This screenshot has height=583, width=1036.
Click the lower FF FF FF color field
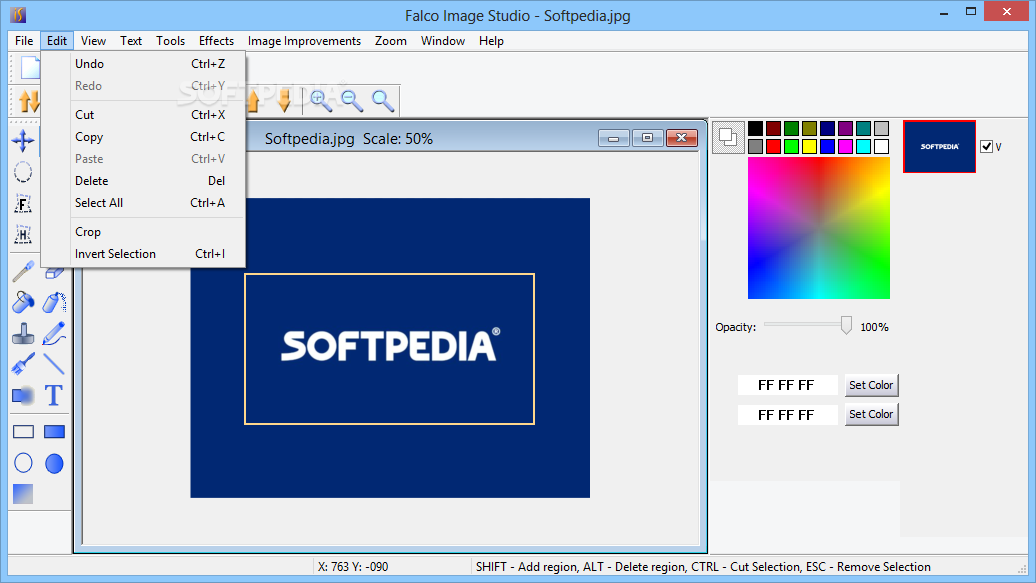(788, 414)
